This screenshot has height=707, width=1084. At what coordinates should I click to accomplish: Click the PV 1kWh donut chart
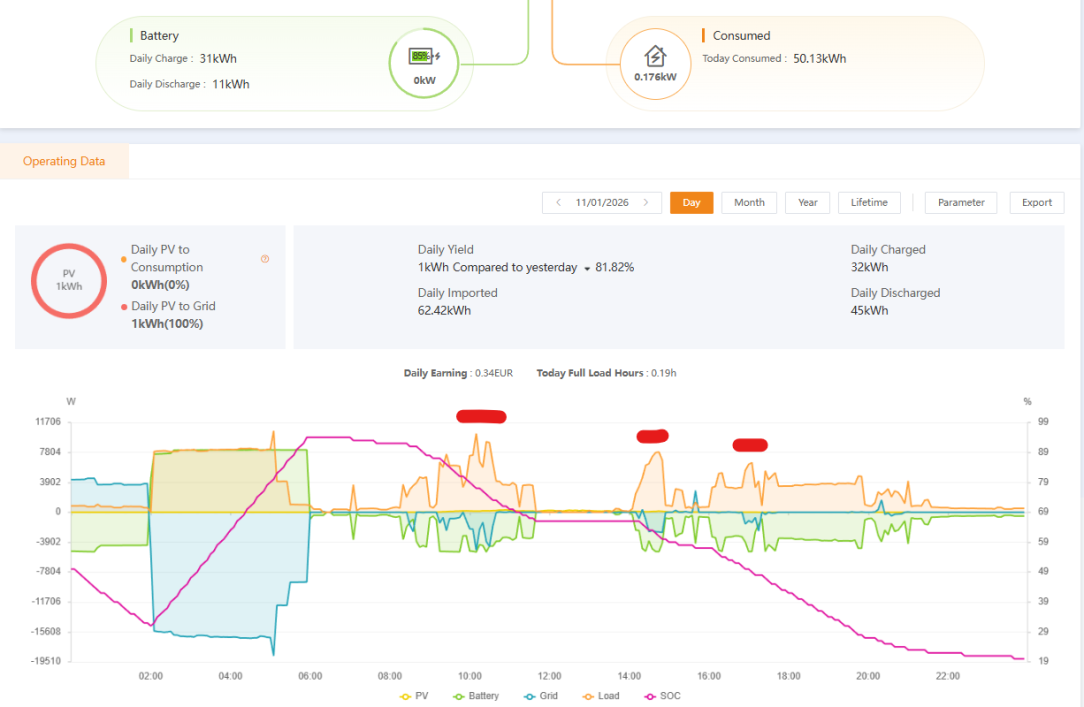pyautogui.click(x=68, y=281)
